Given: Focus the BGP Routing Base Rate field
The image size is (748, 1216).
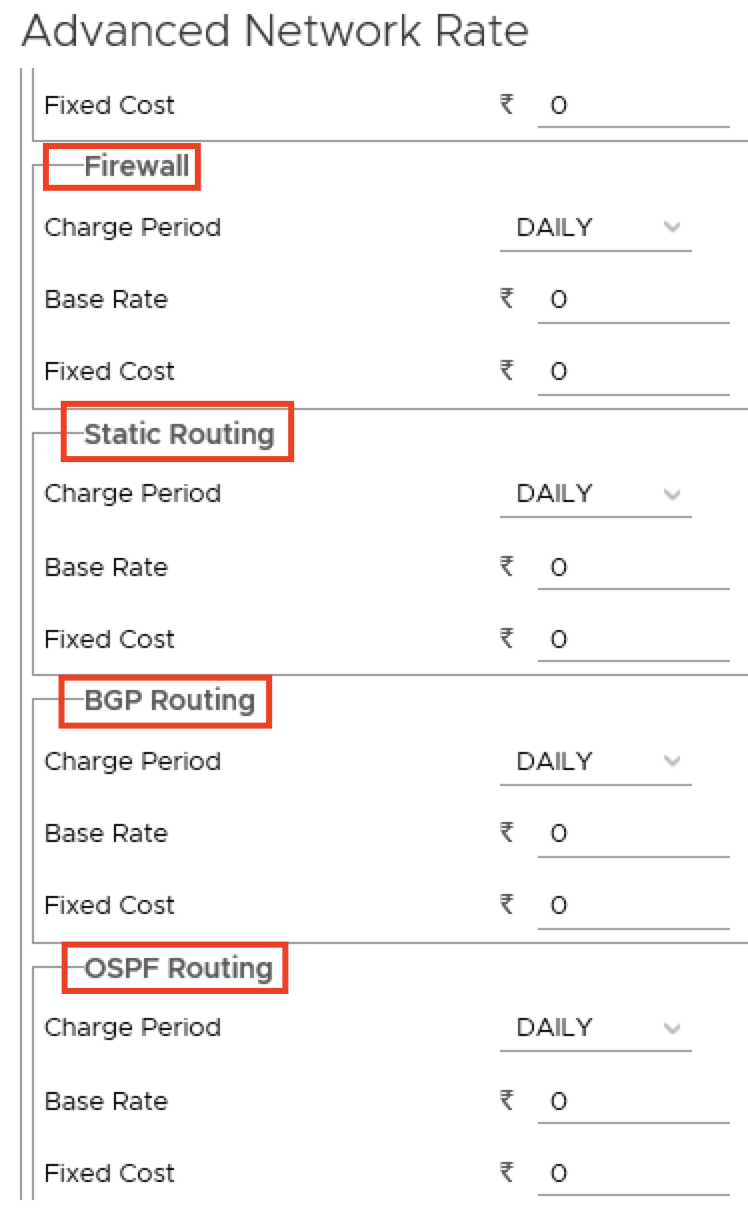Looking at the screenshot, I should click(x=633, y=834).
